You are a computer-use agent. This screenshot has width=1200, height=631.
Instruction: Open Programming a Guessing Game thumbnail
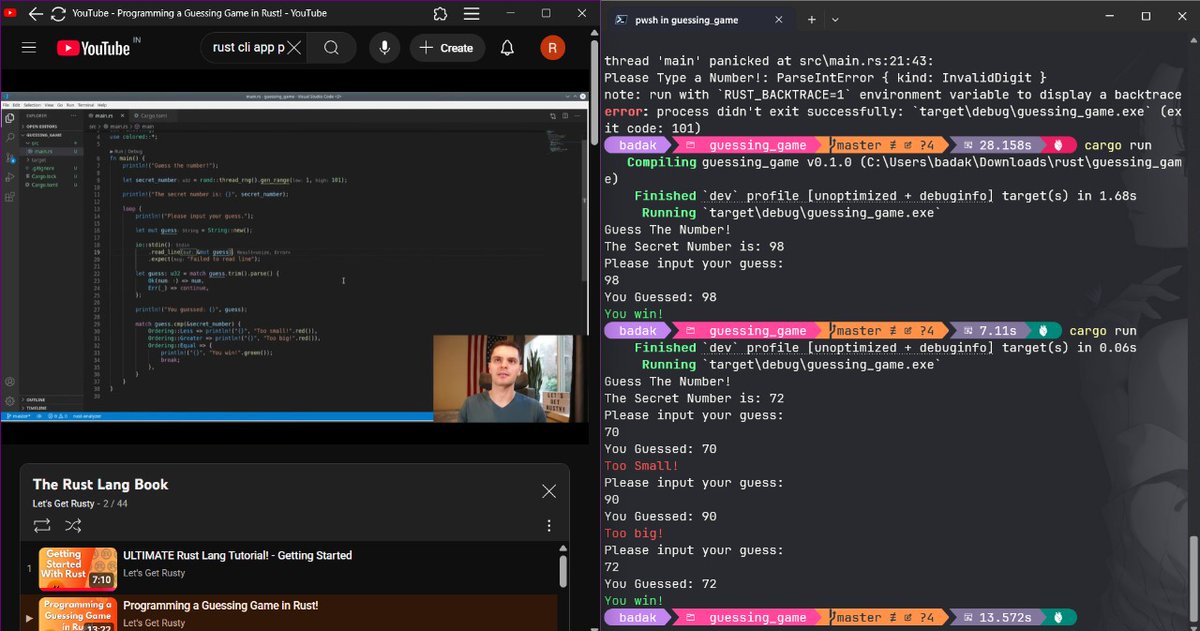pyautogui.click(x=76, y=614)
